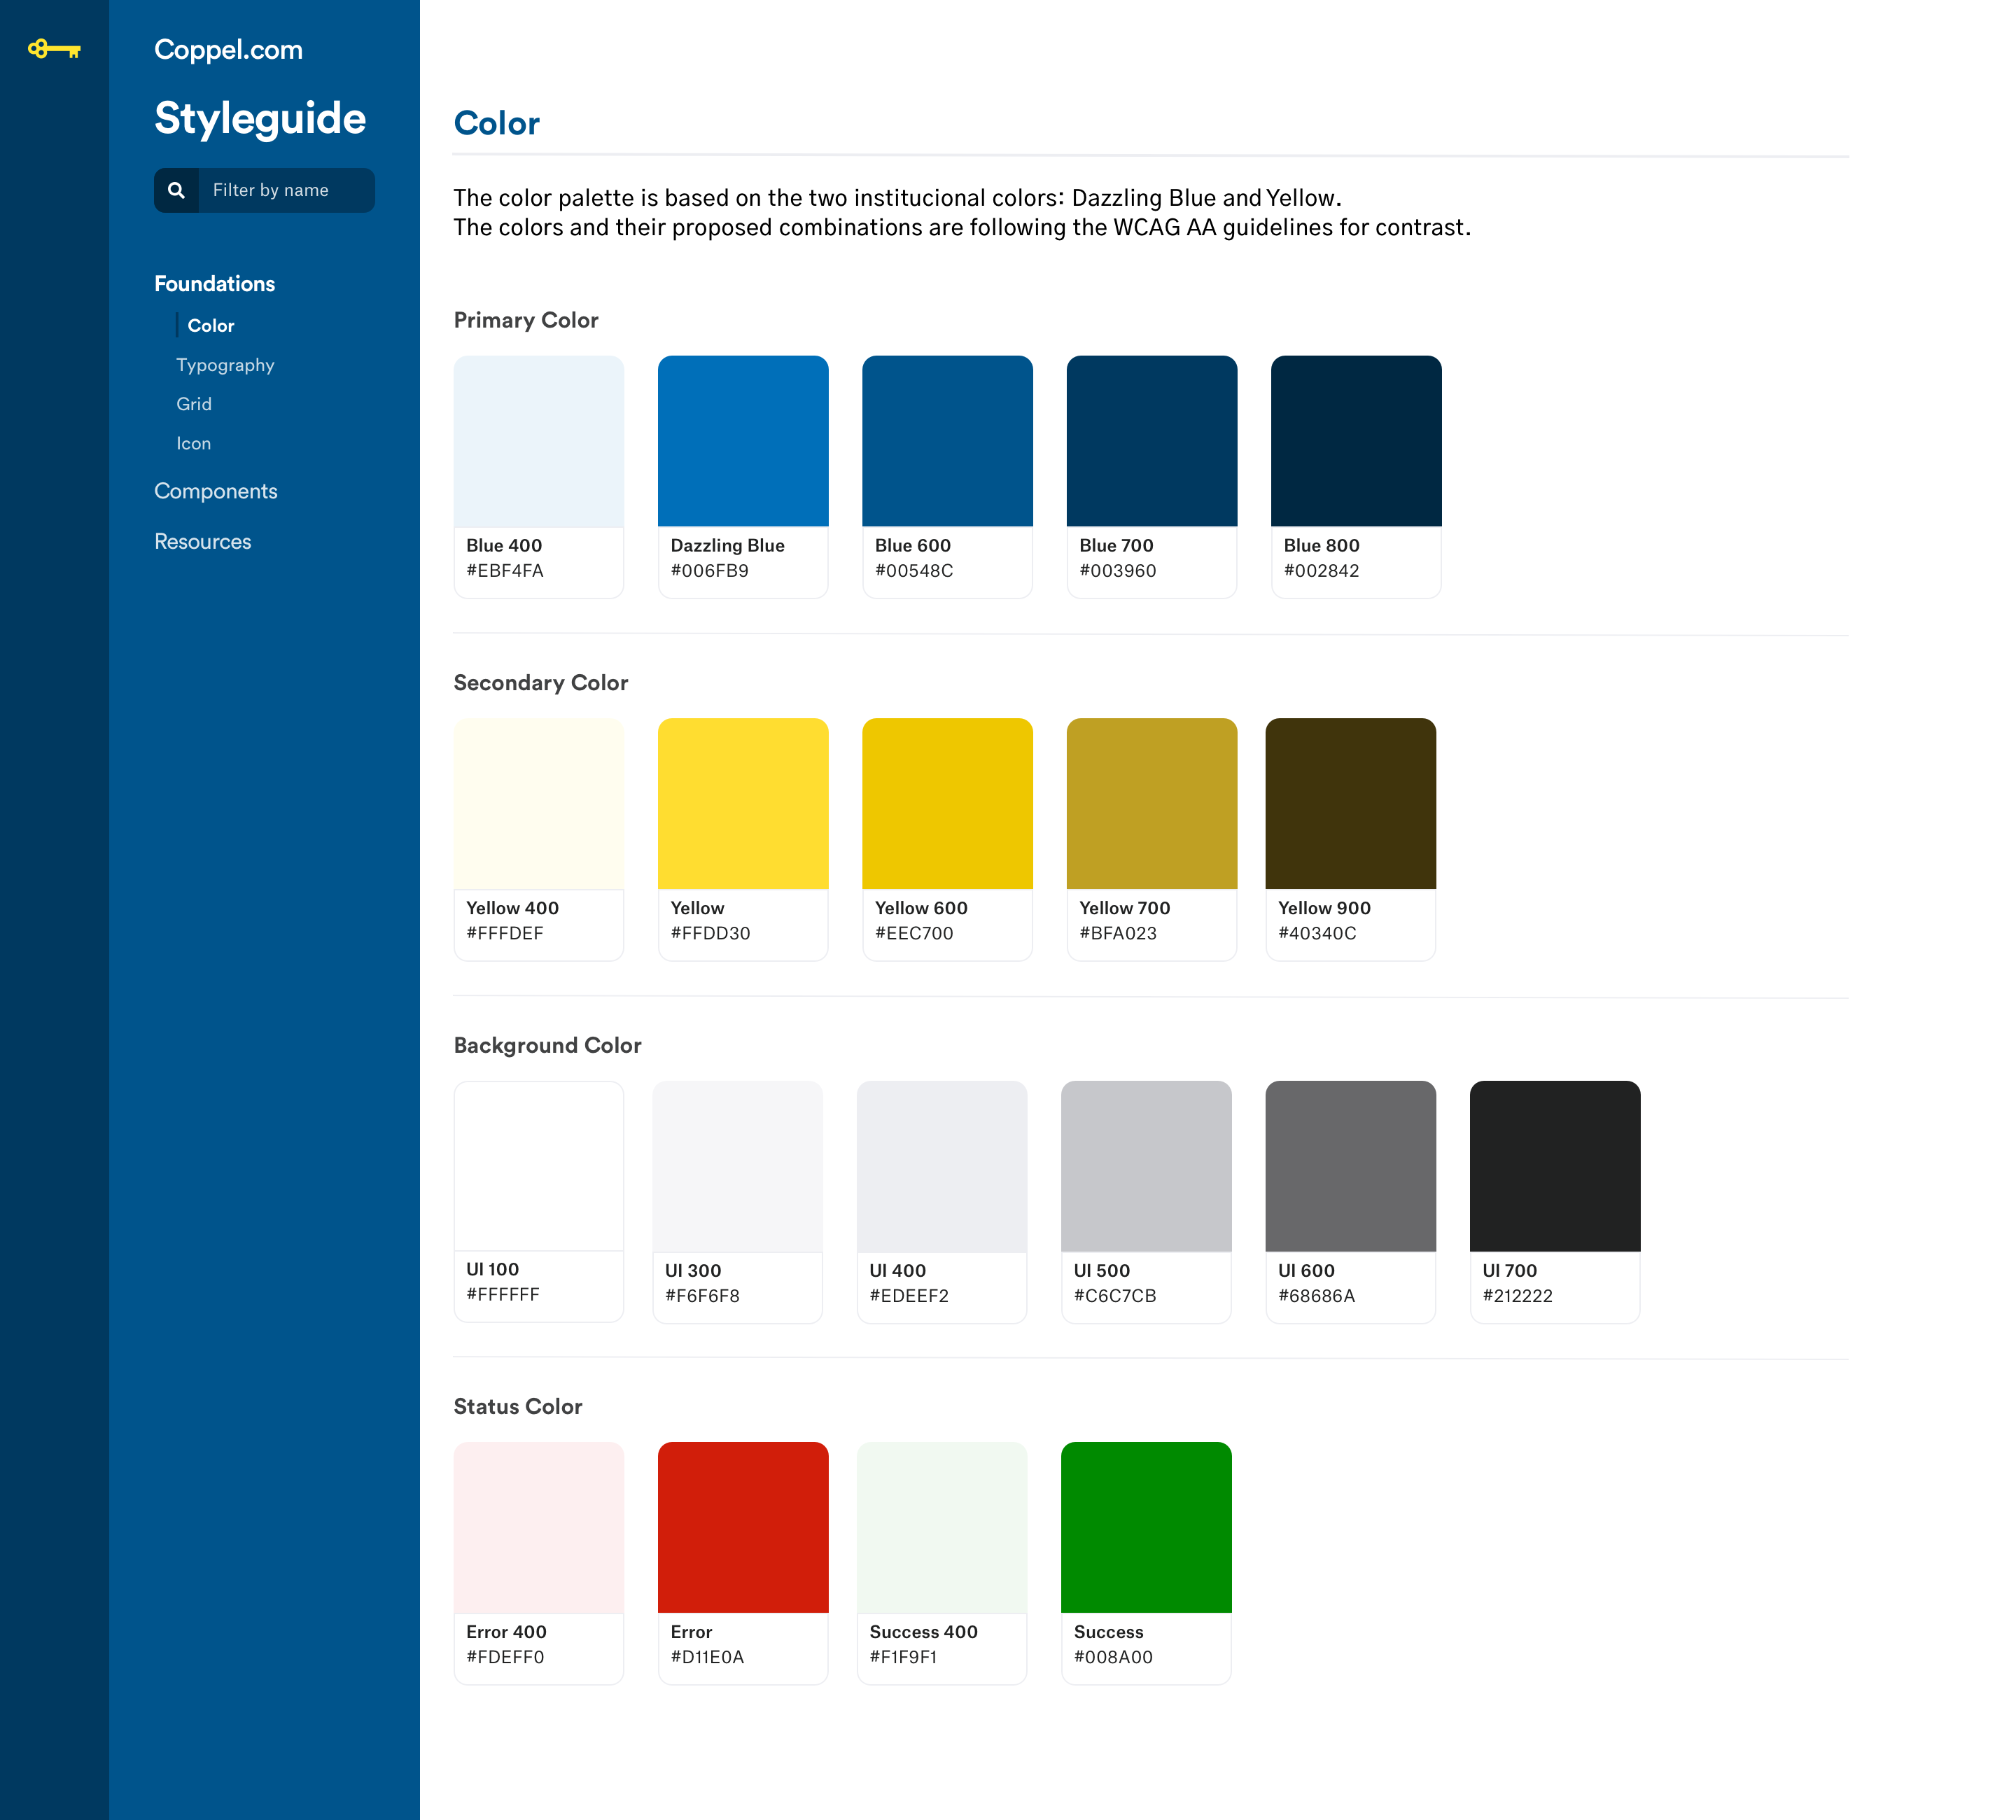Open the Coppel.com link
2016x1820 pixels.
tap(228, 50)
